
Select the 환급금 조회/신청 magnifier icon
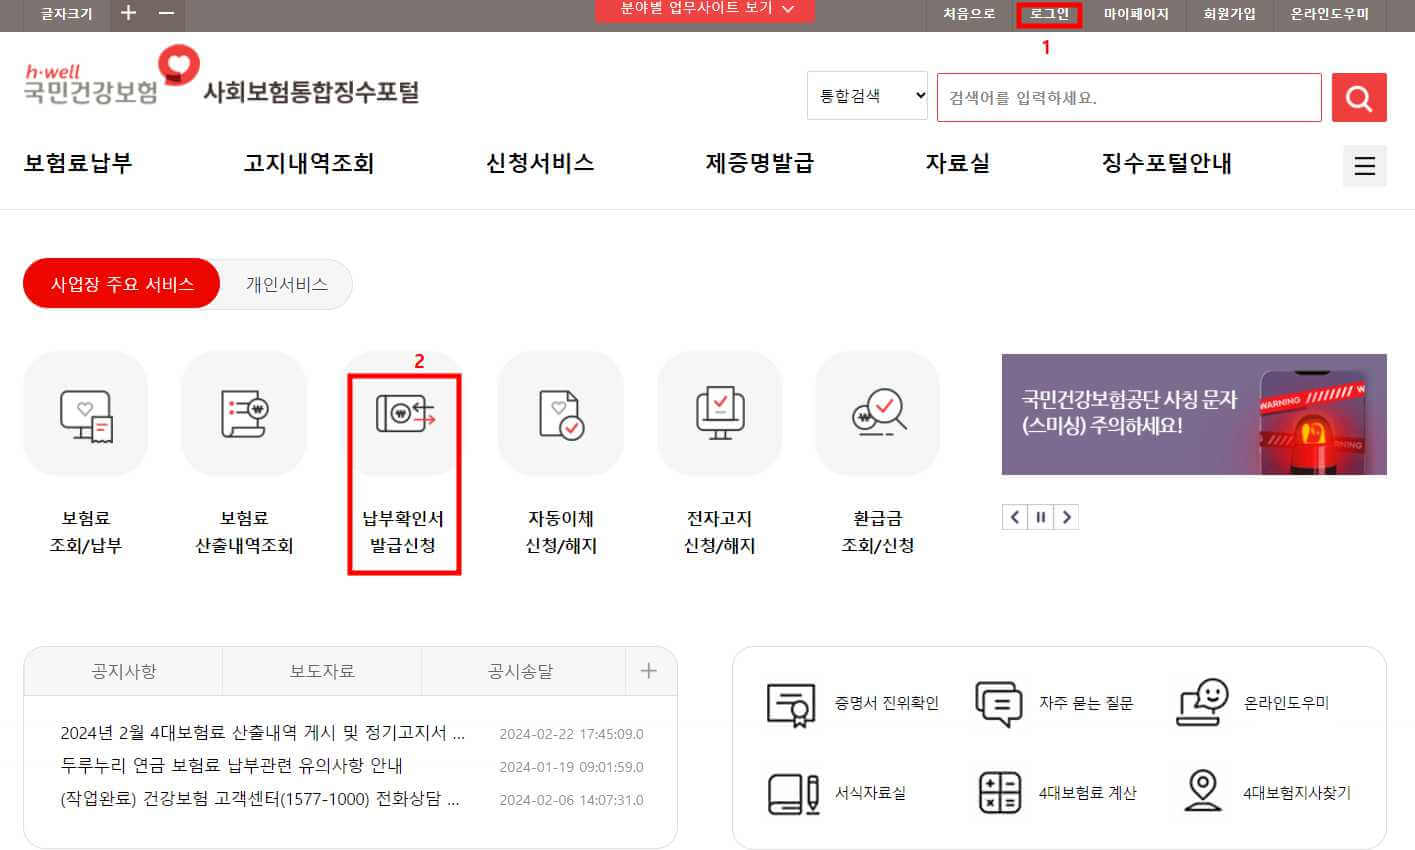pyautogui.click(x=877, y=413)
